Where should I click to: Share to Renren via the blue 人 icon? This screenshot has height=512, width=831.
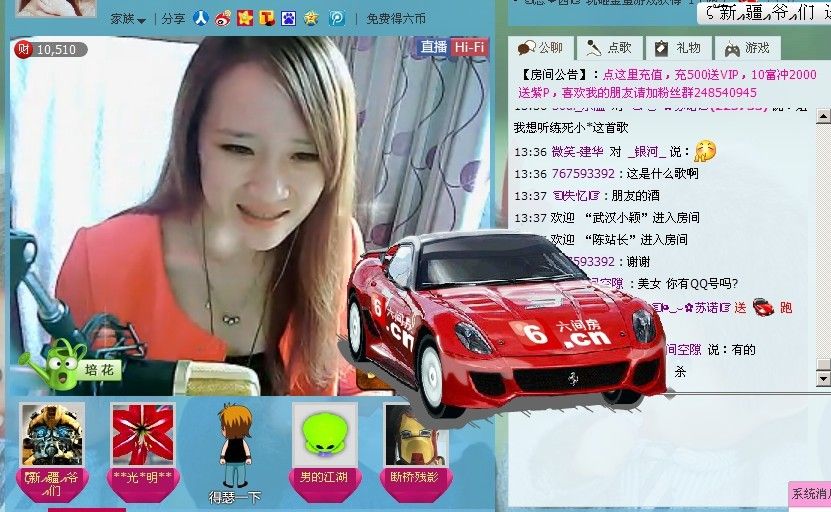[200, 18]
